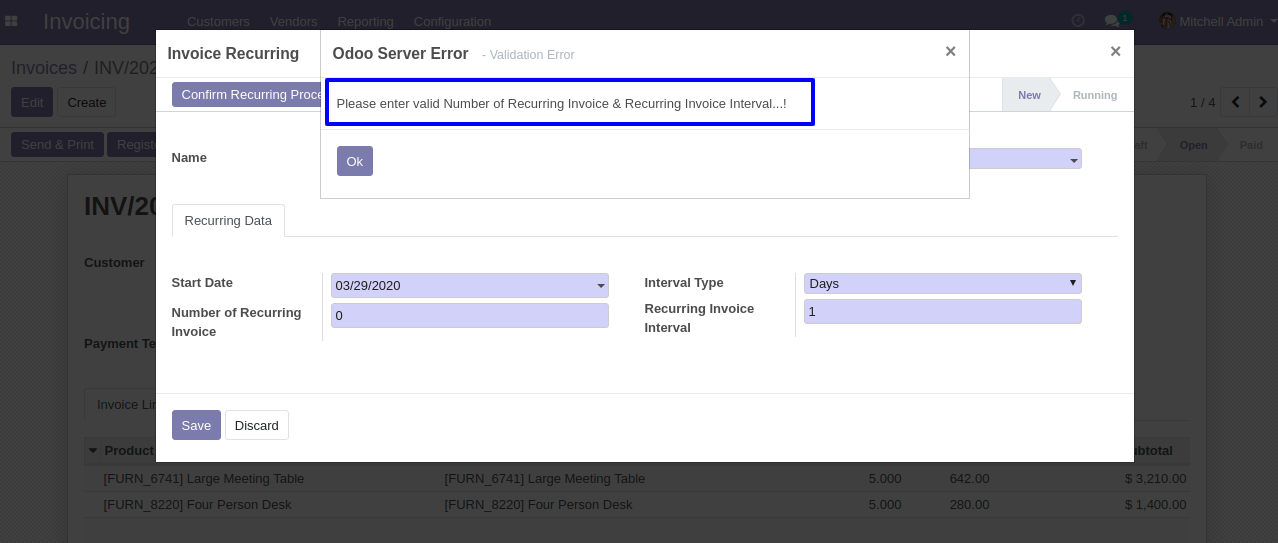Go to previous record arrow
1278x543 pixels.
click(x=1236, y=102)
